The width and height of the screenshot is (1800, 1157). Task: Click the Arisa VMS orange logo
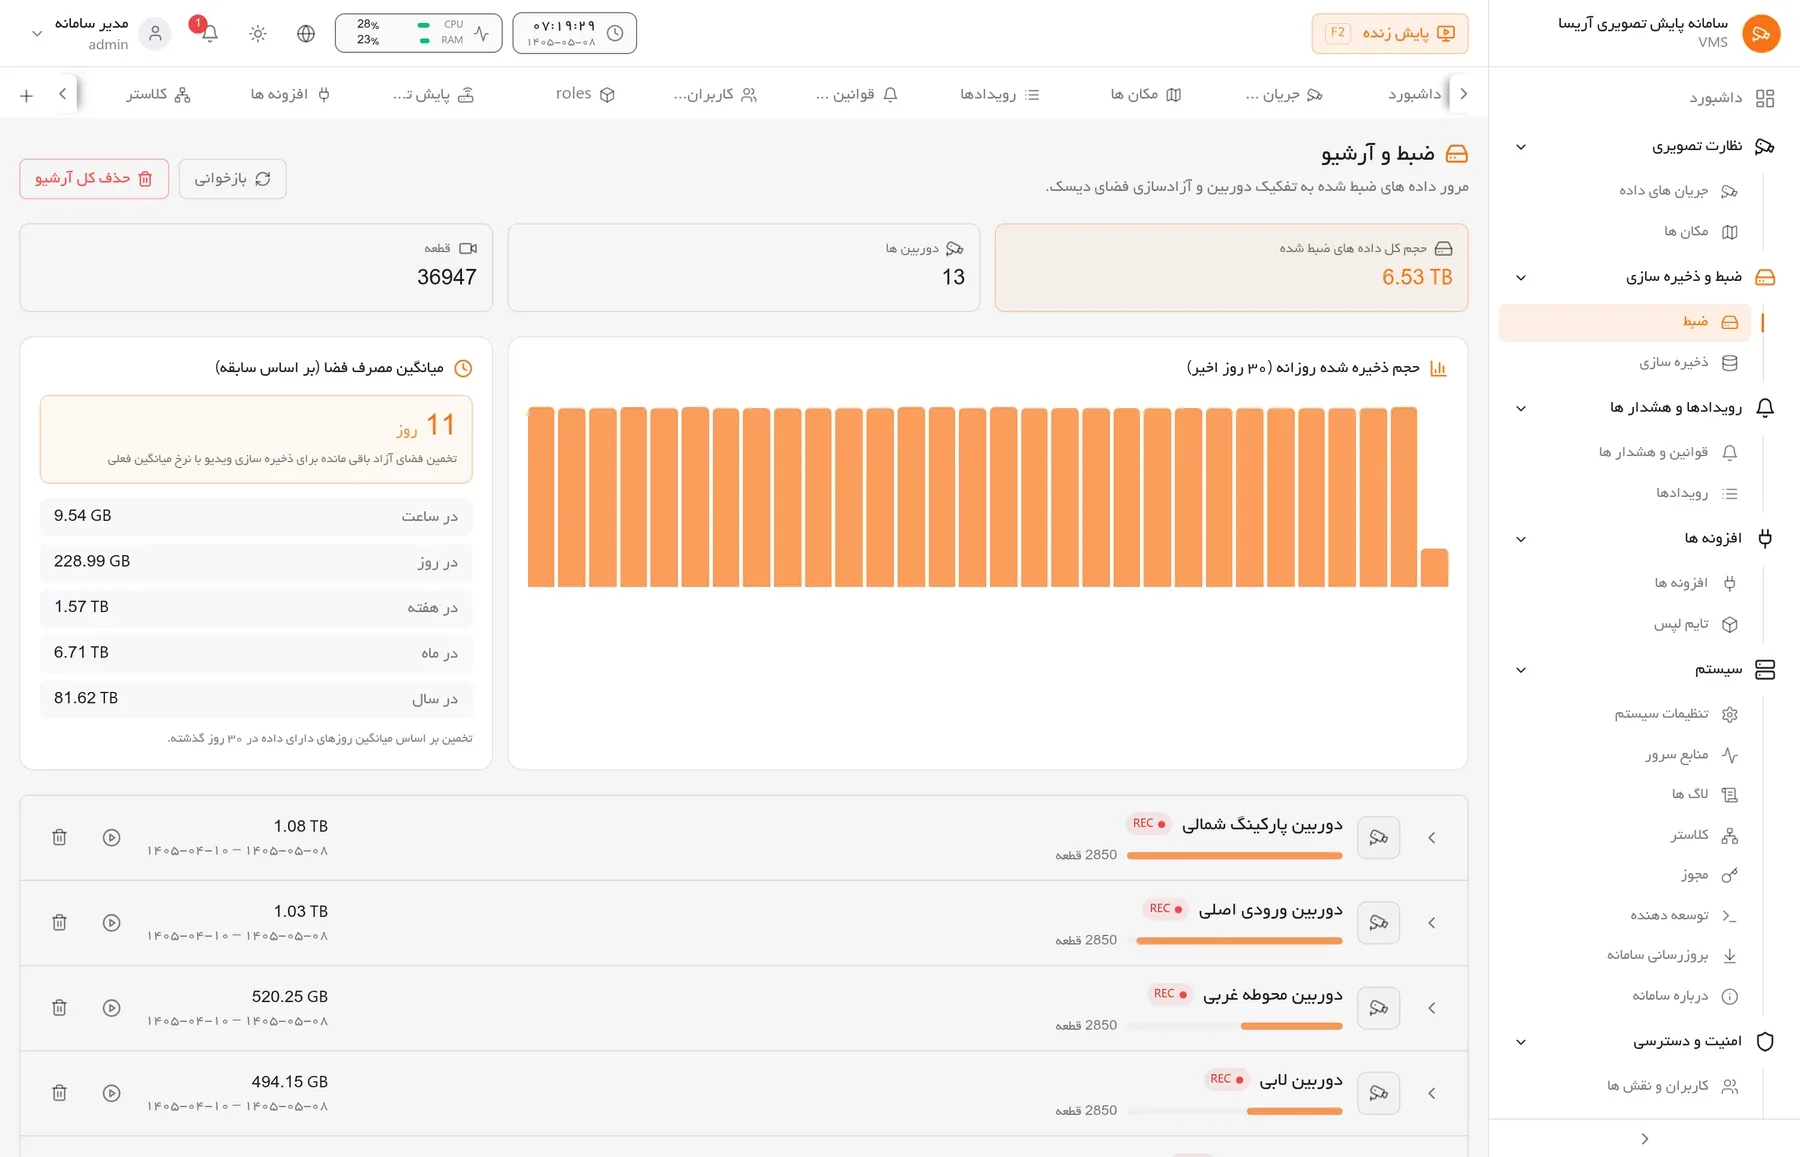click(x=1761, y=33)
